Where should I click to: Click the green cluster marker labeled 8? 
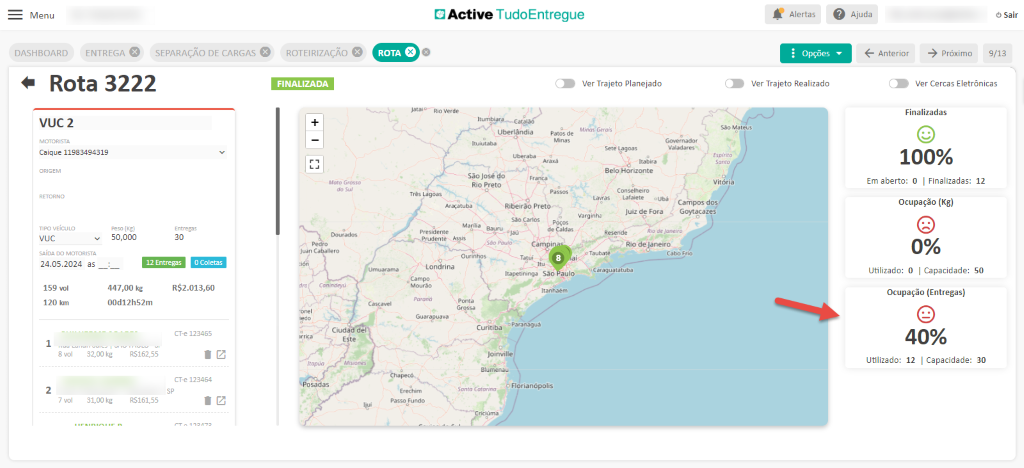(558, 258)
